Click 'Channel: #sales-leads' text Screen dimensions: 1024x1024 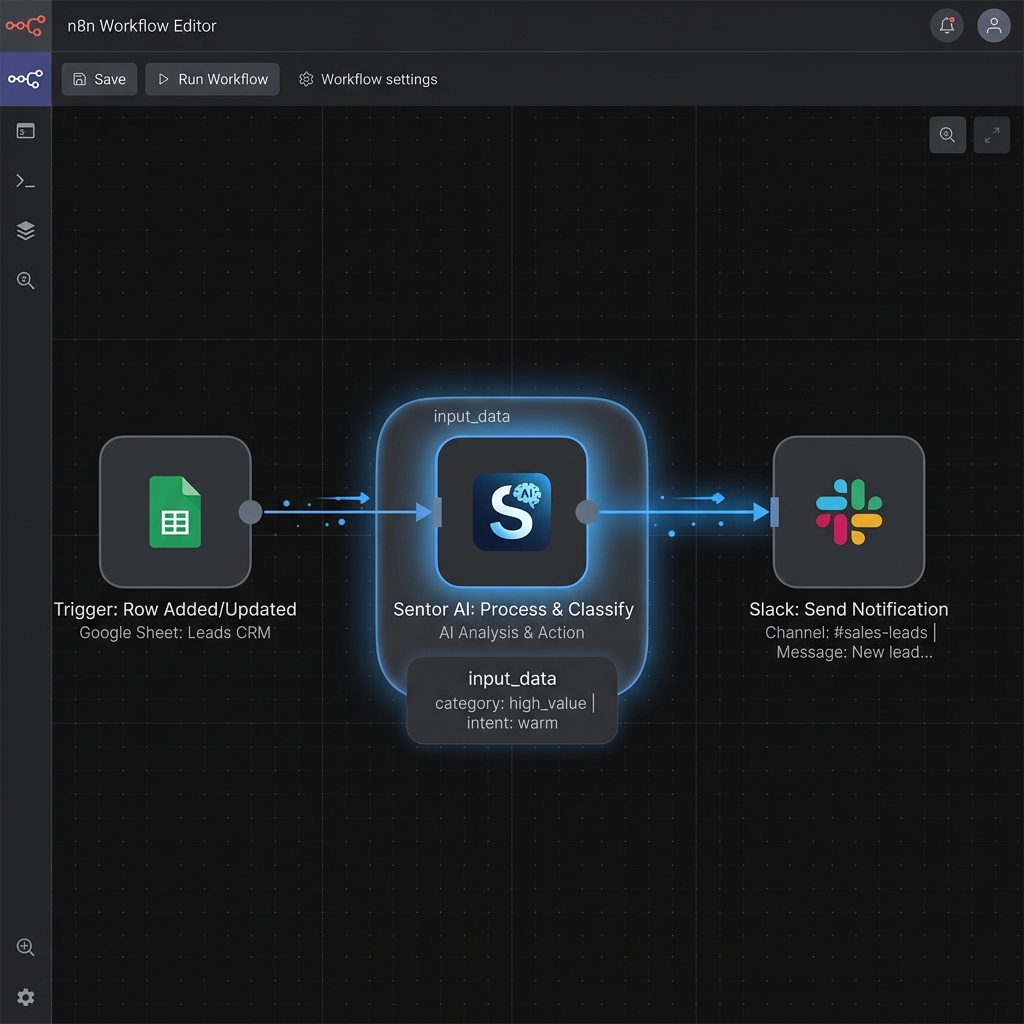[x=846, y=633]
